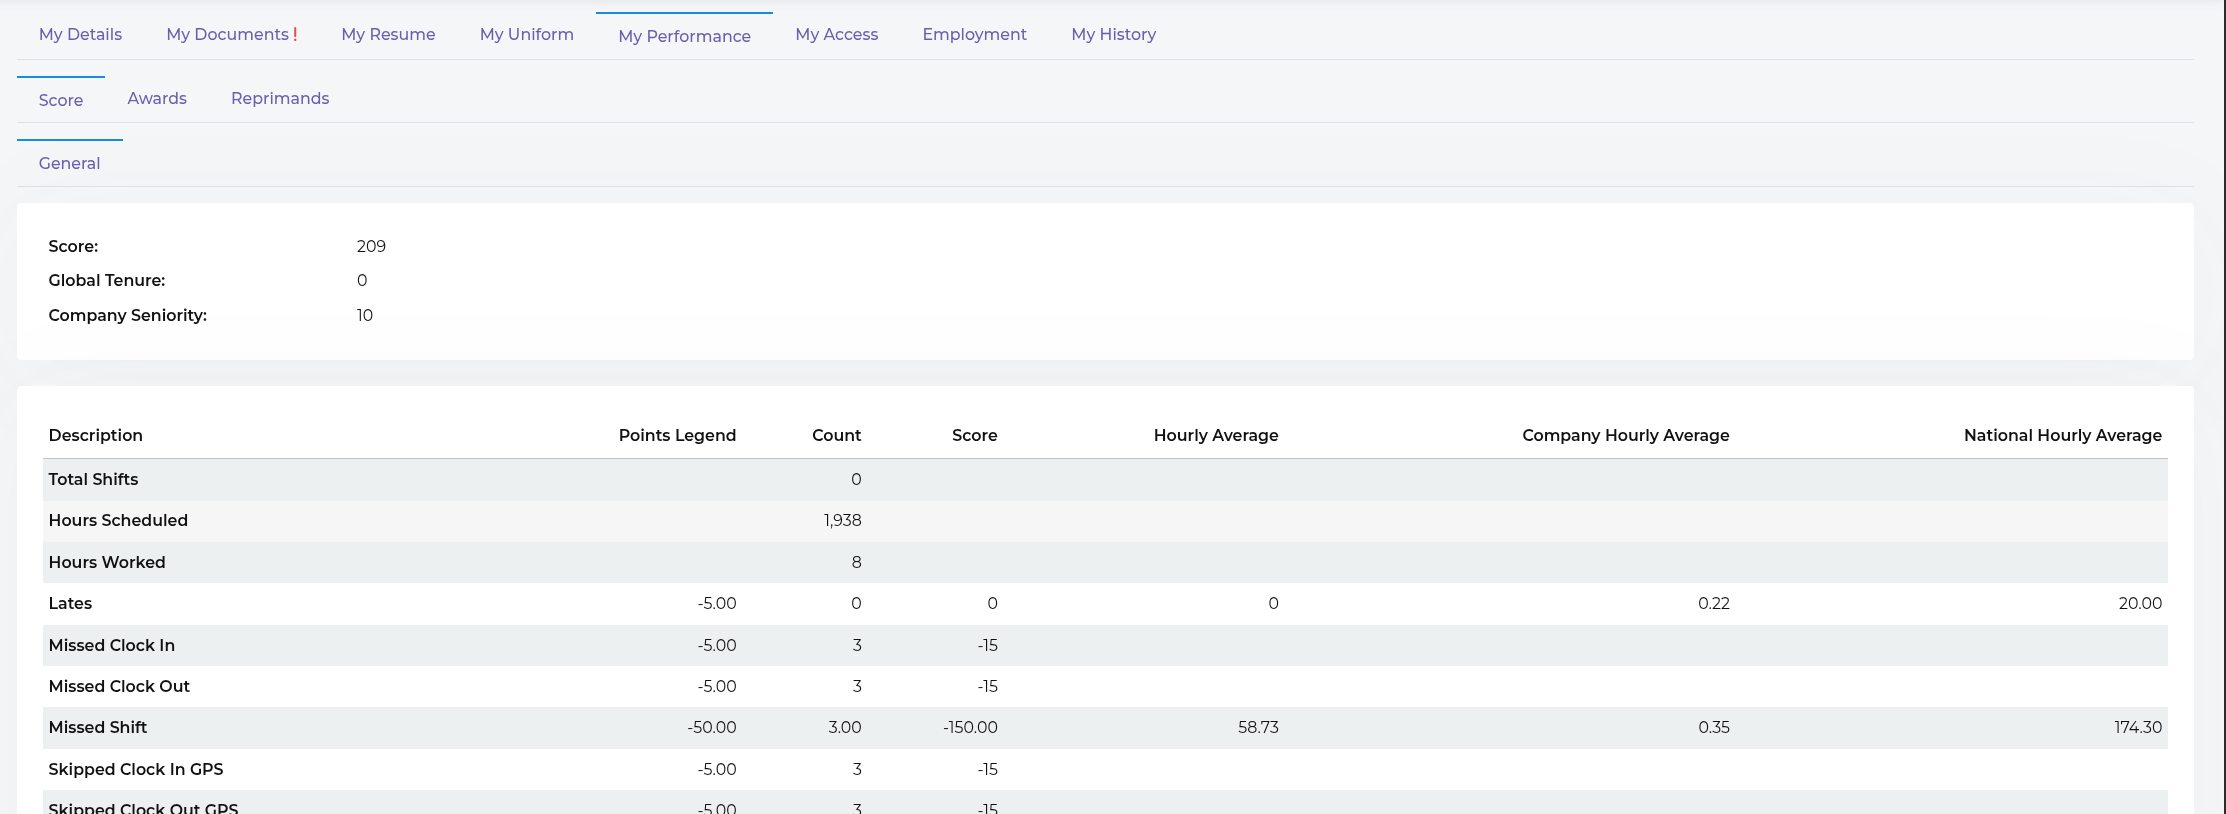
Task: Click the Lates national average 20.00
Action: point(2140,603)
